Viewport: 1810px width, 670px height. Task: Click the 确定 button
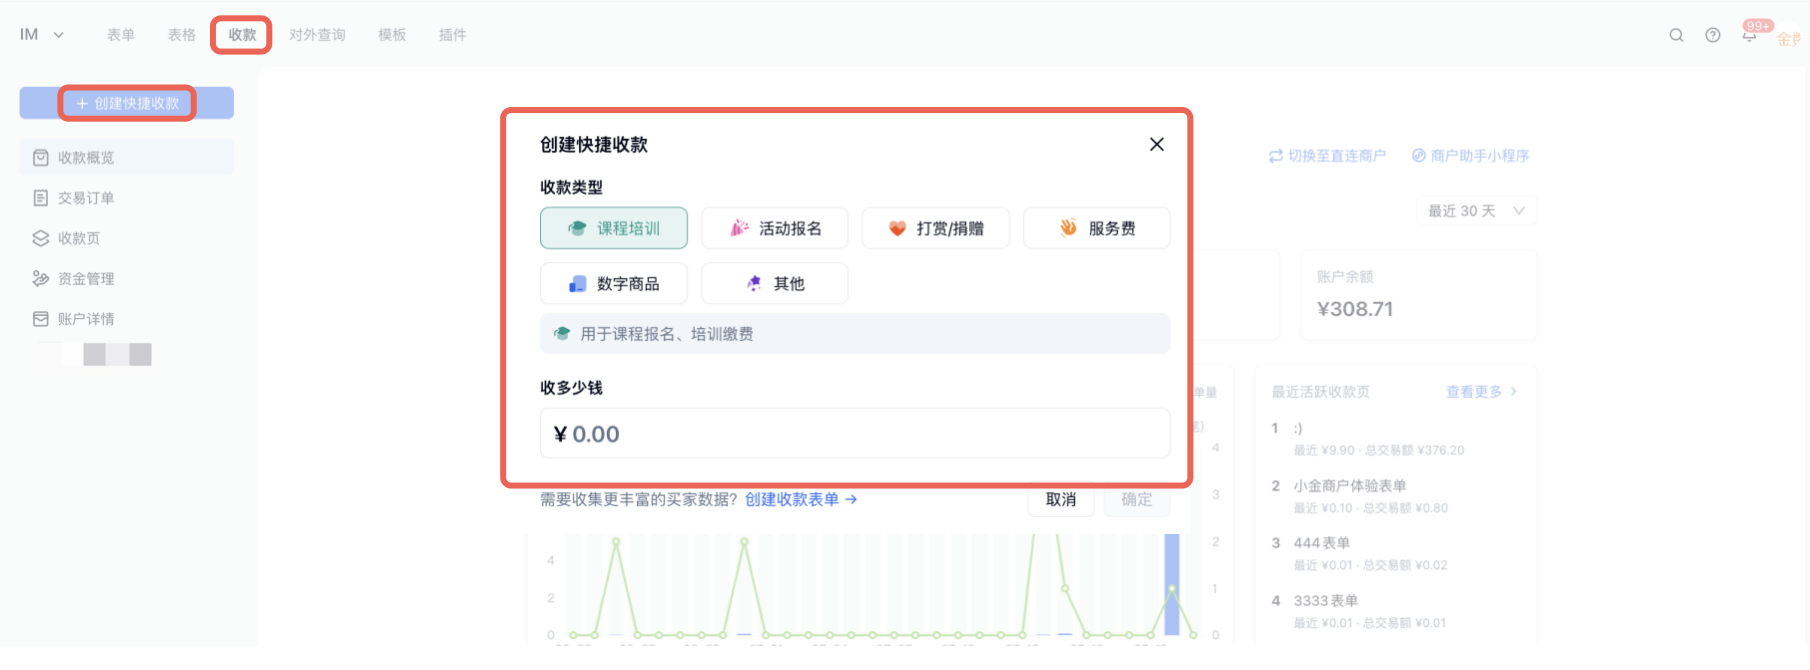point(1137,499)
